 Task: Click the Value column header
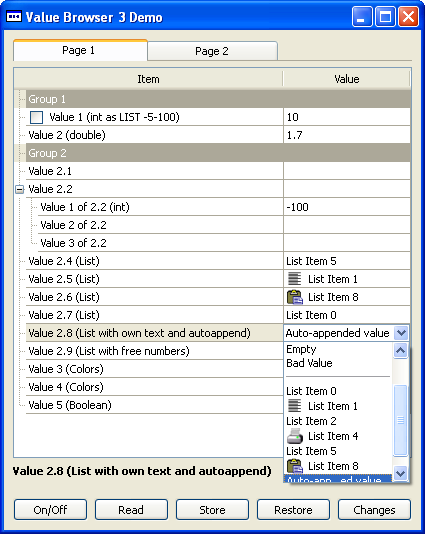tap(346, 79)
